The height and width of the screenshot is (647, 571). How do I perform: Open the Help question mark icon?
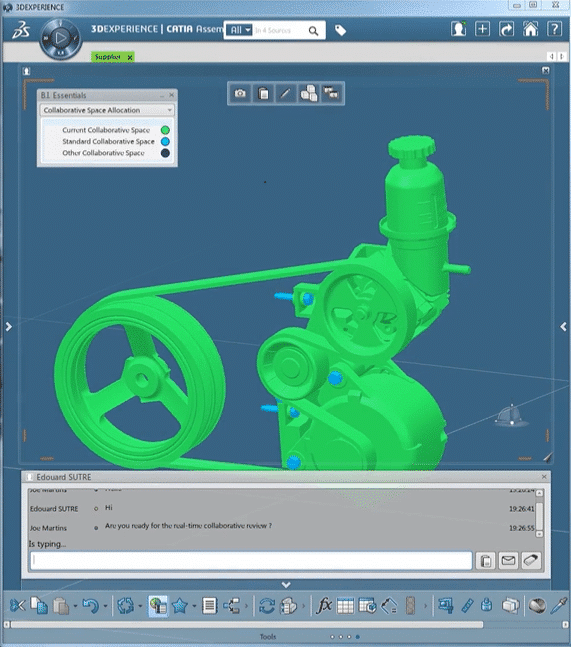pyautogui.click(x=554, y=29)
